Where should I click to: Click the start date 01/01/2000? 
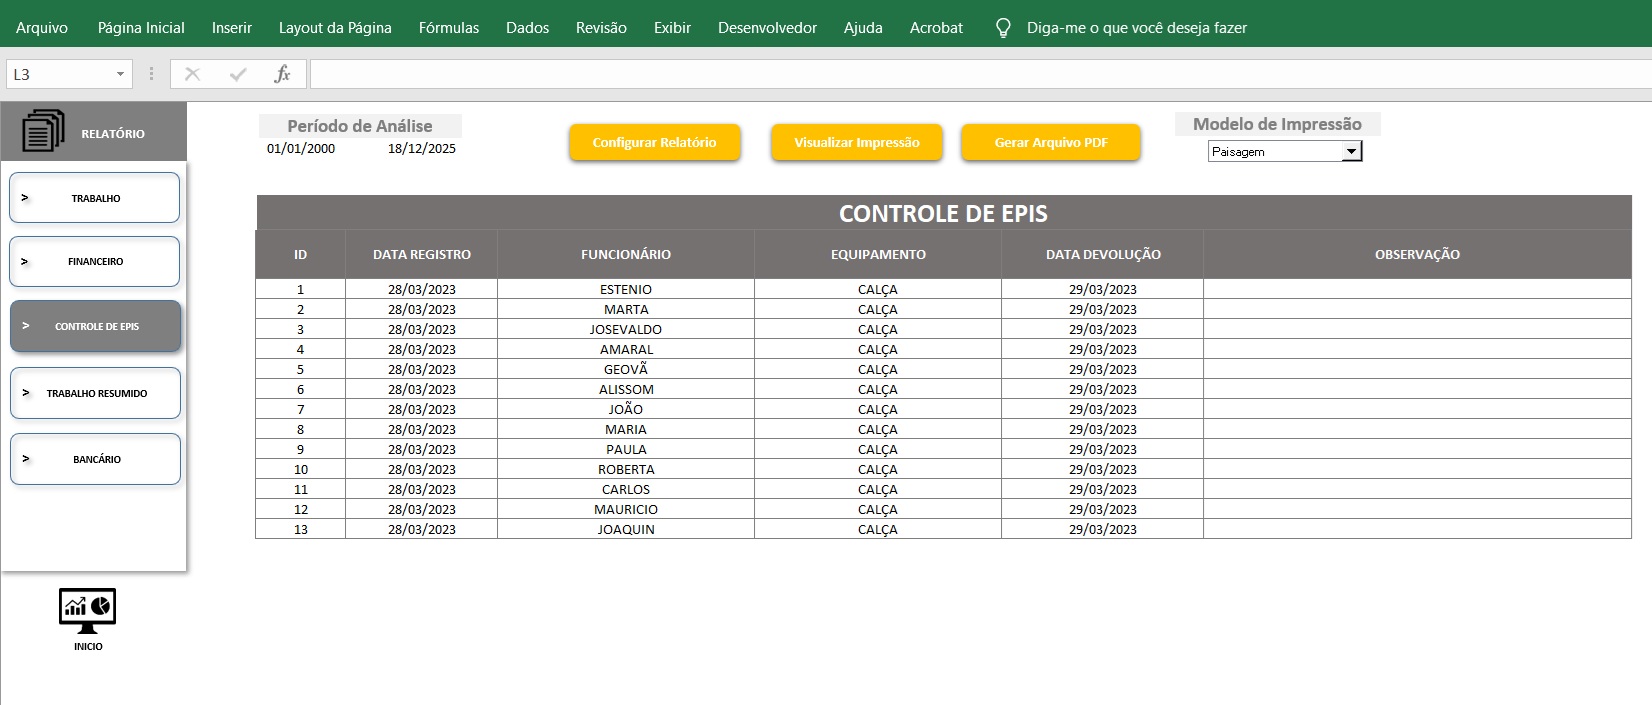pos(301,149)
